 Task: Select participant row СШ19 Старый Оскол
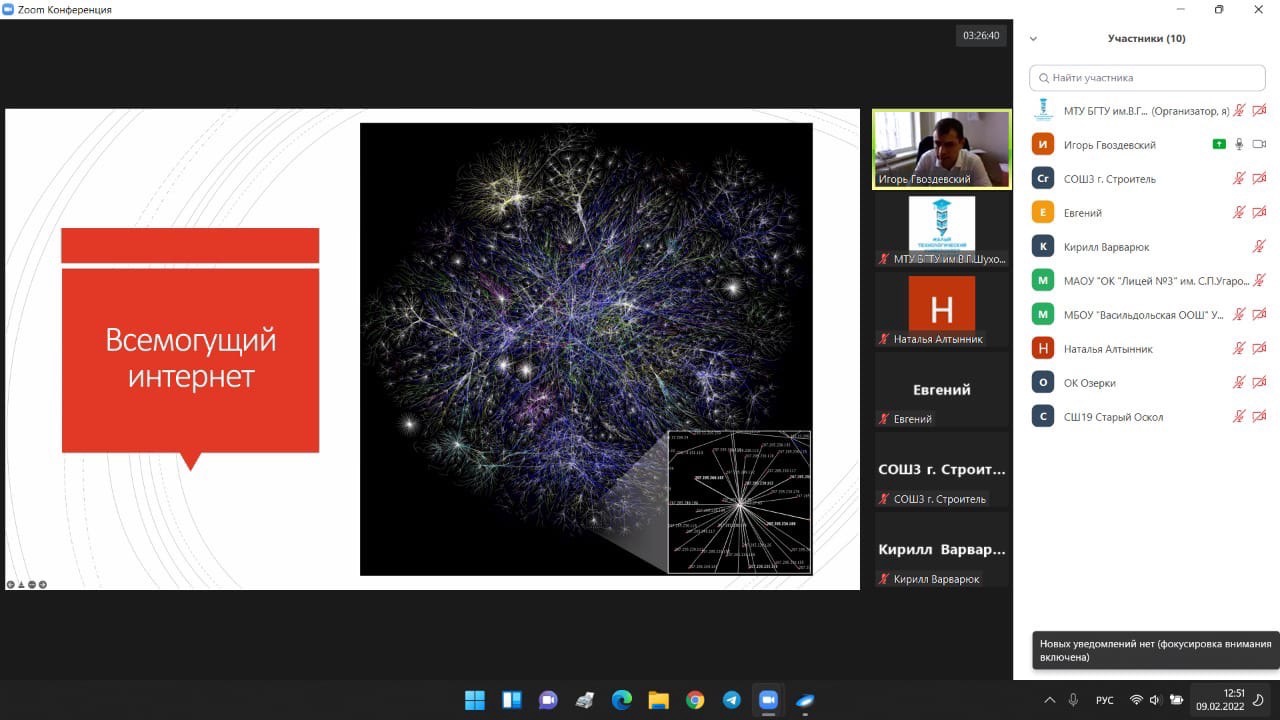tap(1147, 416)
